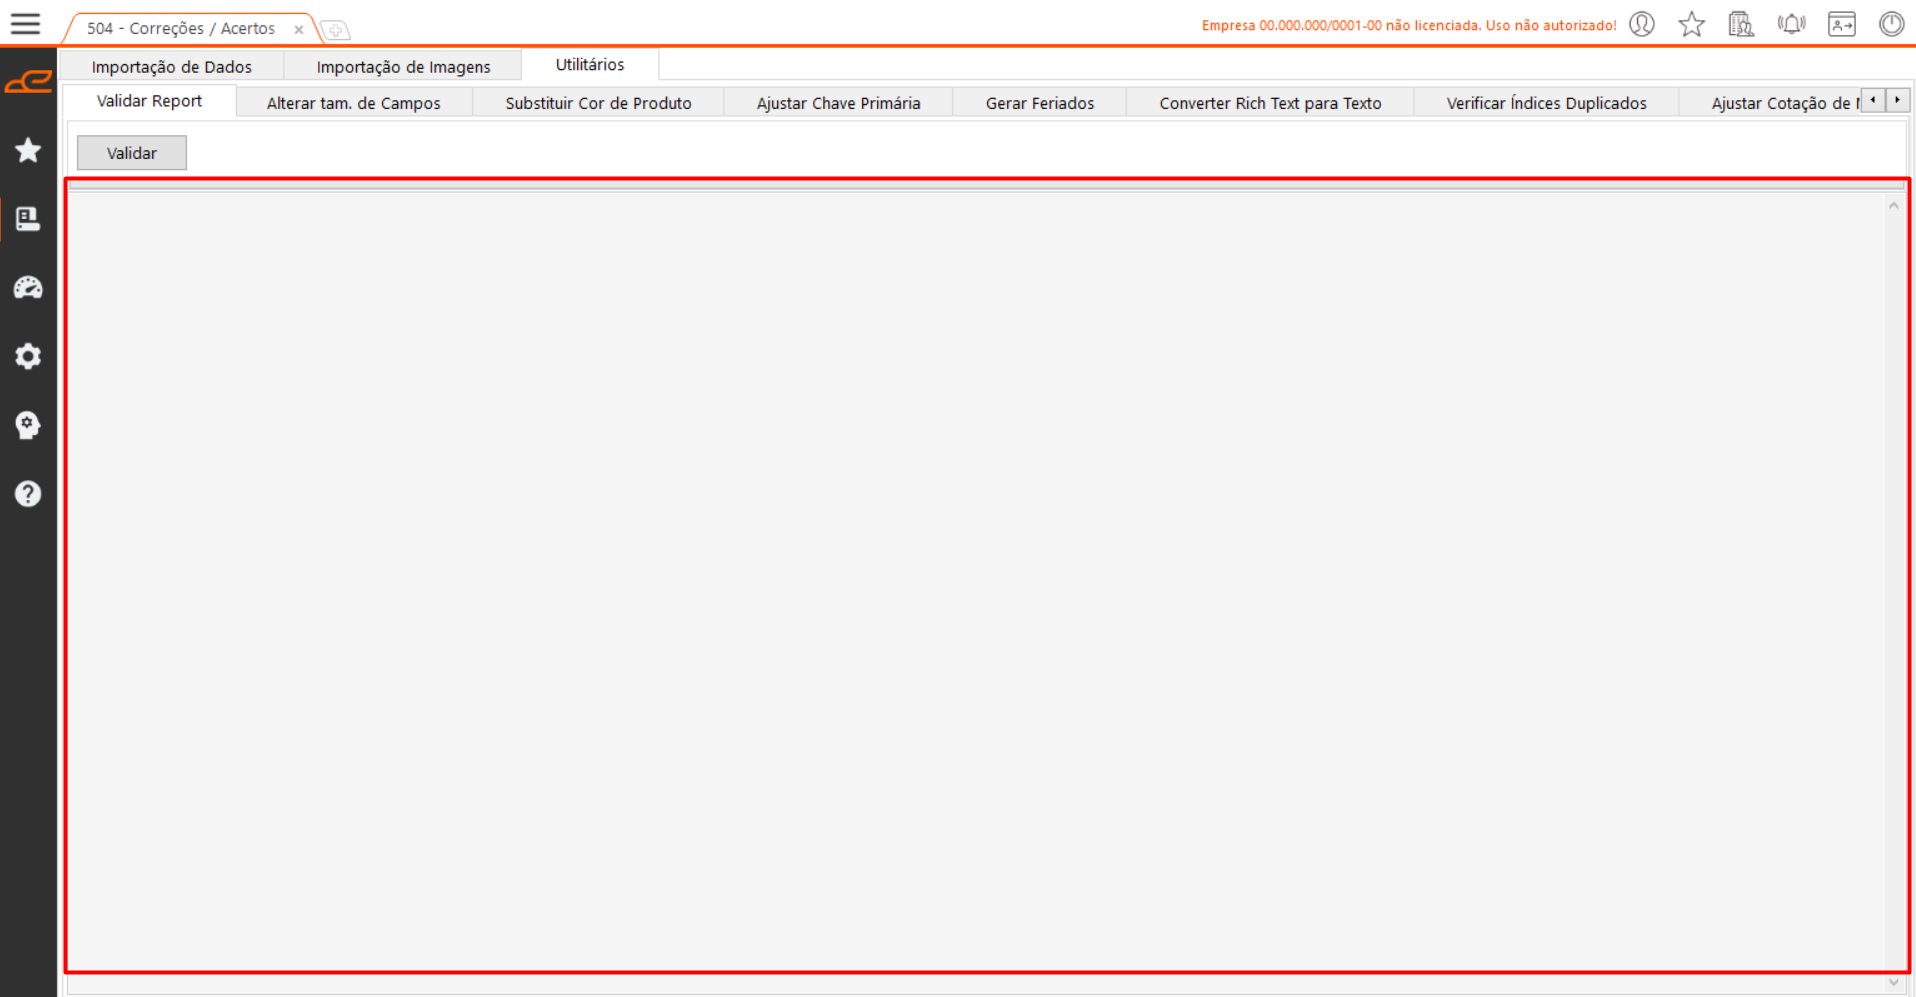Image resolution: width=1916 pixels, height=997 pixels.
Task: Click the head-with-gear icon in sidebar
Action: tap(28, 425)
